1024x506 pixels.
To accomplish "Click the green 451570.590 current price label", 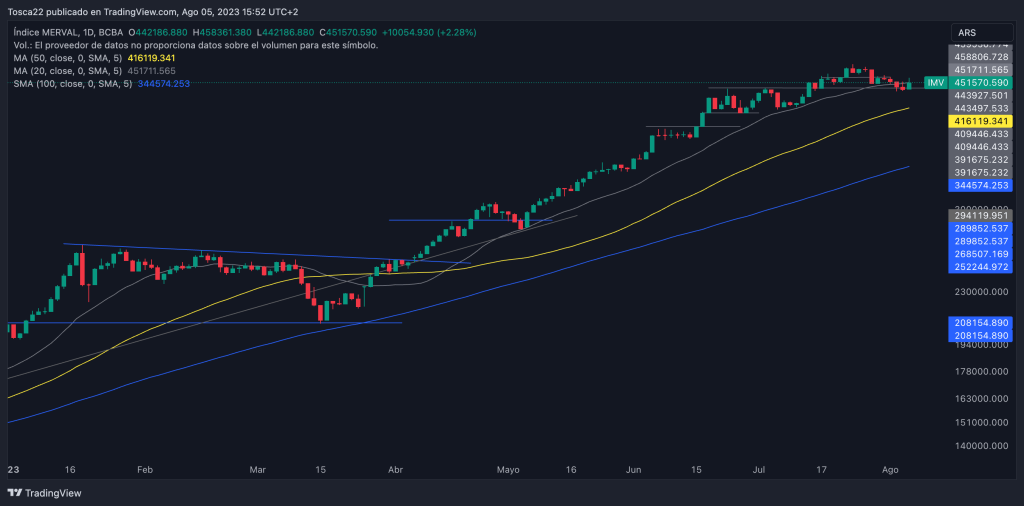I will [x=981, y=82].
